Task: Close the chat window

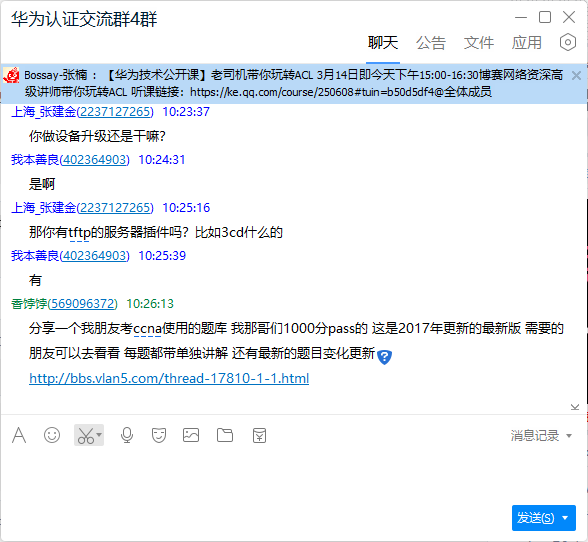Action: click(x=569, y=17)
